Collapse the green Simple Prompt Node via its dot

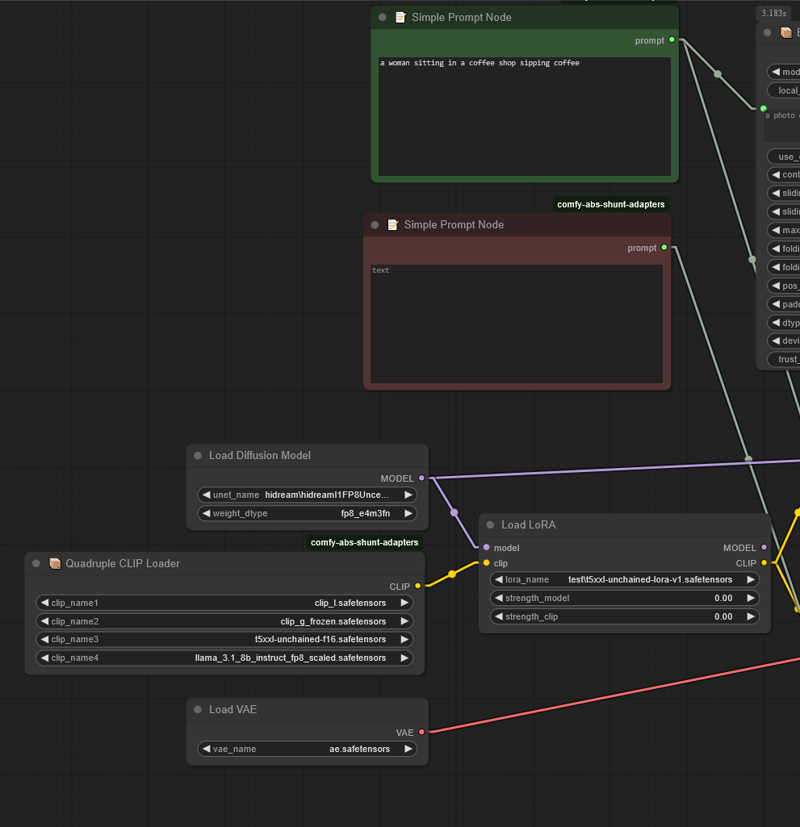coord(382,17)
